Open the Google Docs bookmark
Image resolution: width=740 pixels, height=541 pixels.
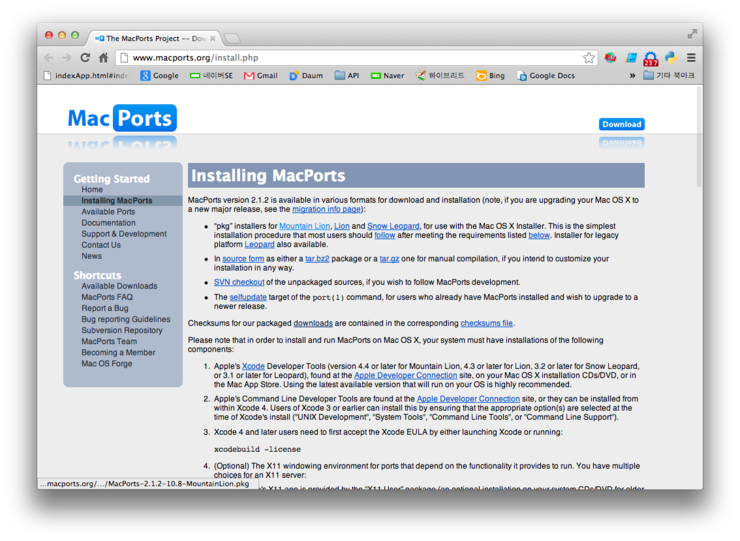(546, 76)
